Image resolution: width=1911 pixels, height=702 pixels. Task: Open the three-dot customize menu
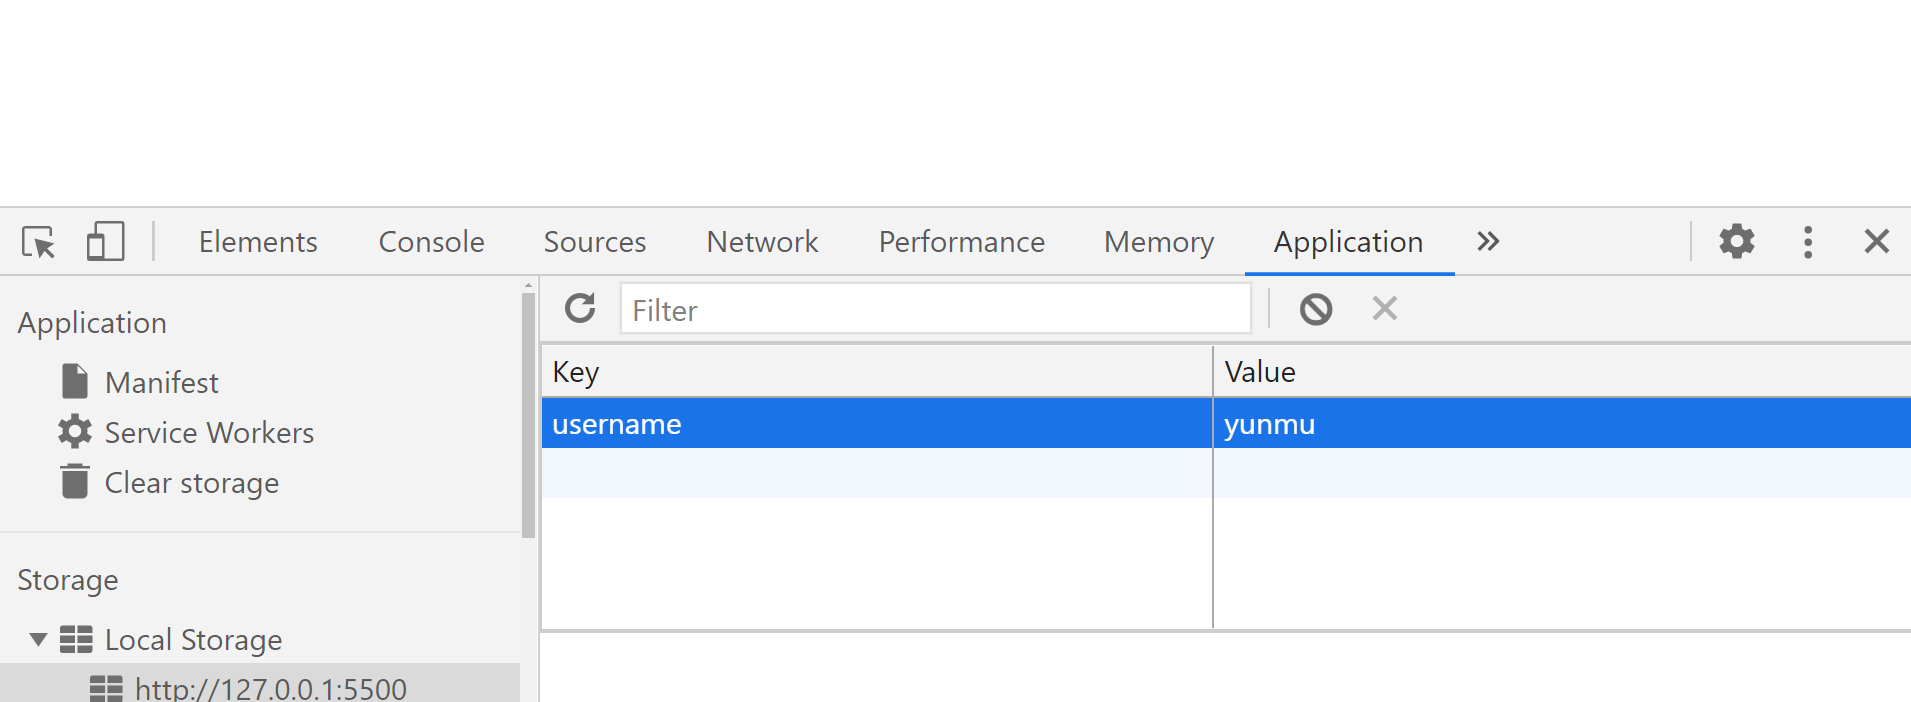tap(1807, 242)
